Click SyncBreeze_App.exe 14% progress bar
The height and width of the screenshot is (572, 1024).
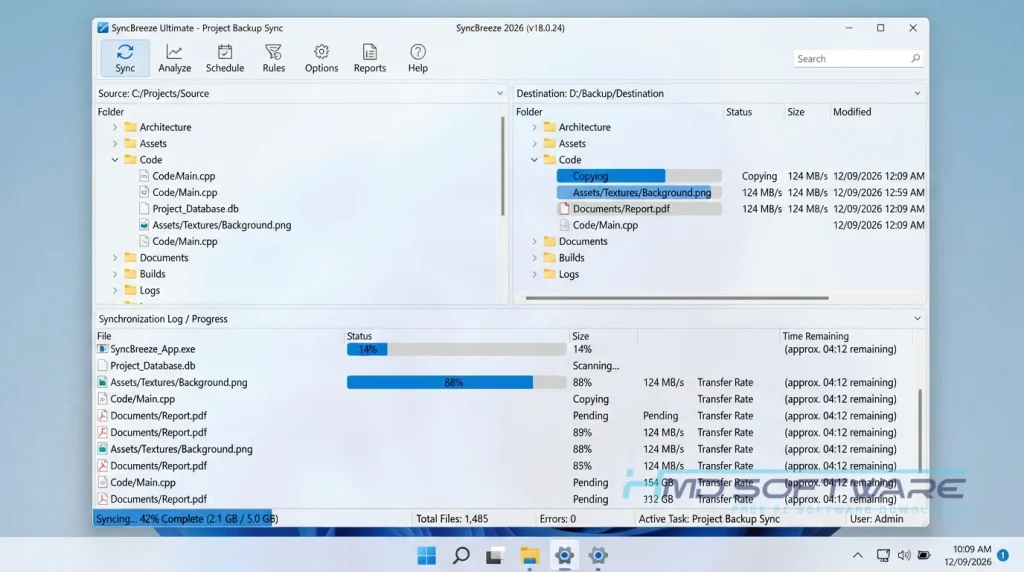pyautogui.click(x=456, y=349)
